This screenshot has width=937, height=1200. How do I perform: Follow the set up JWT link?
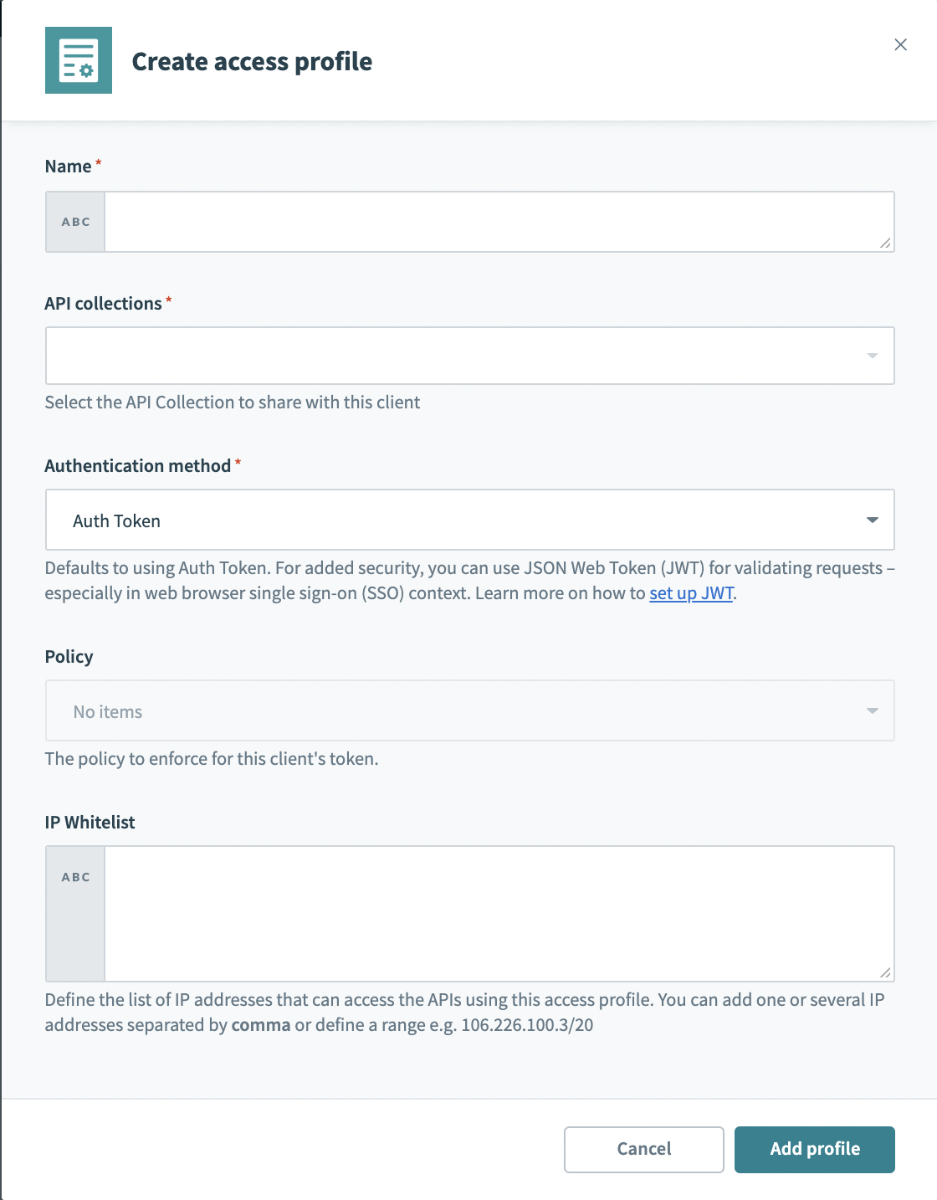692,593
